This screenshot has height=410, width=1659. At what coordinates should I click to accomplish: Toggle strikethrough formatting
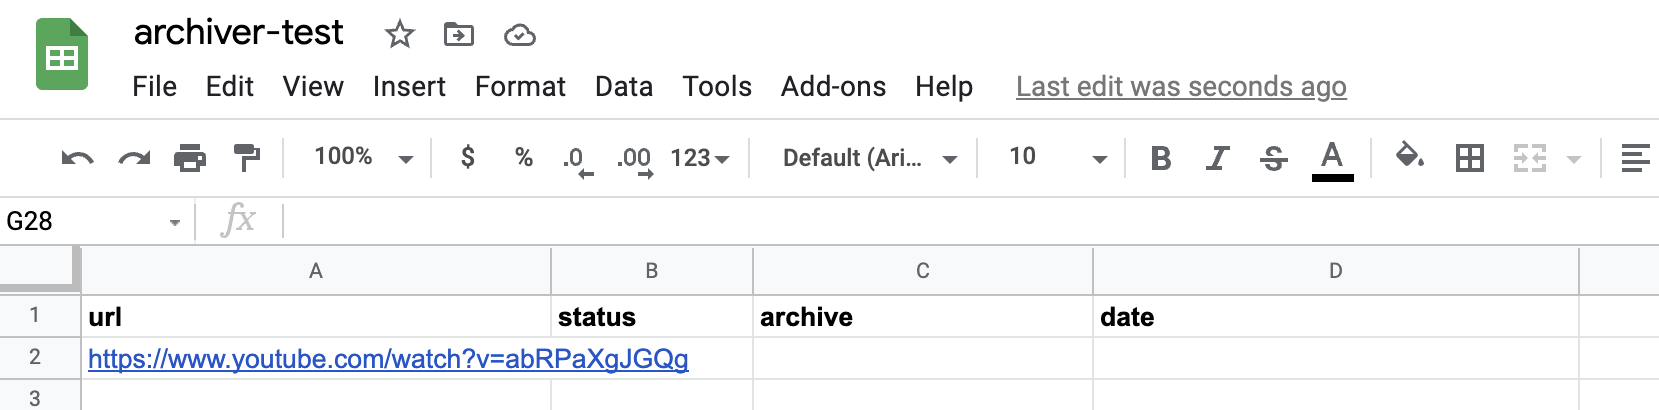1273,158
